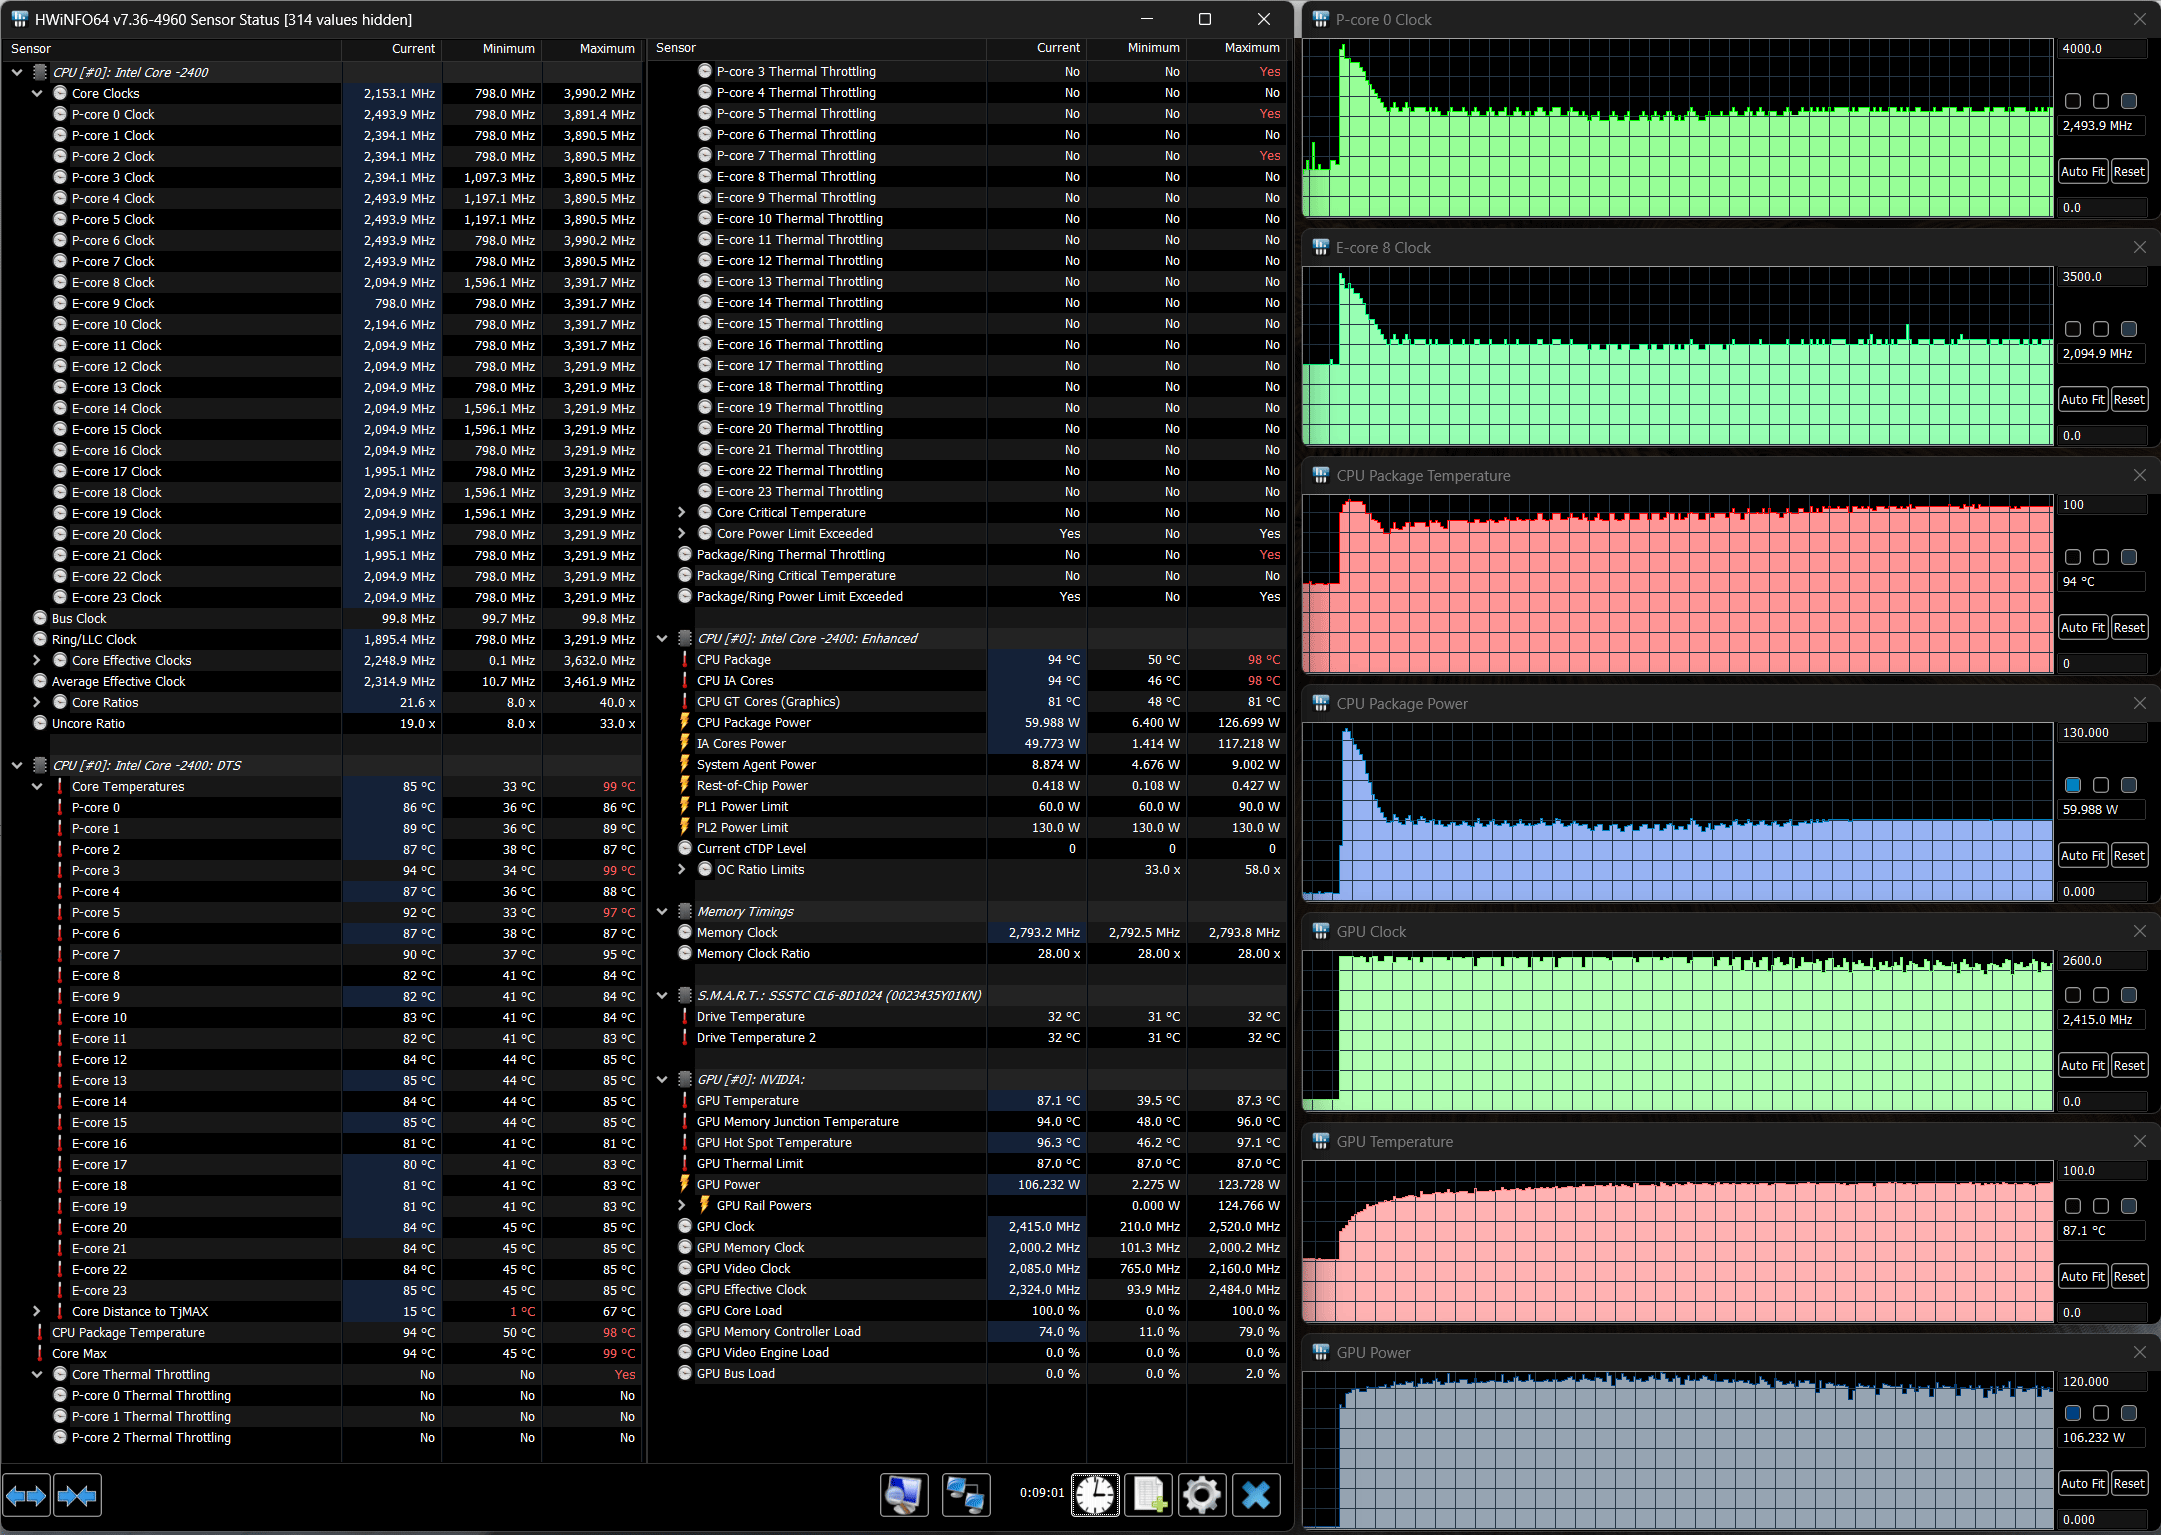Image resolution: width=2161 pixels, height=1535 pixels.
Task: Expand the GPU Rail Powers group
Action: [x=682, y=1205]
